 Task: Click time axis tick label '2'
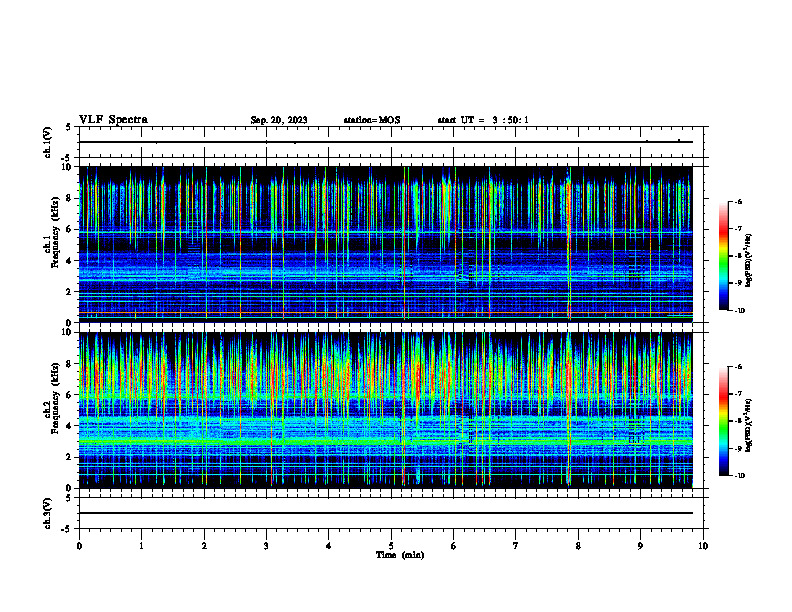click(204, 546)
